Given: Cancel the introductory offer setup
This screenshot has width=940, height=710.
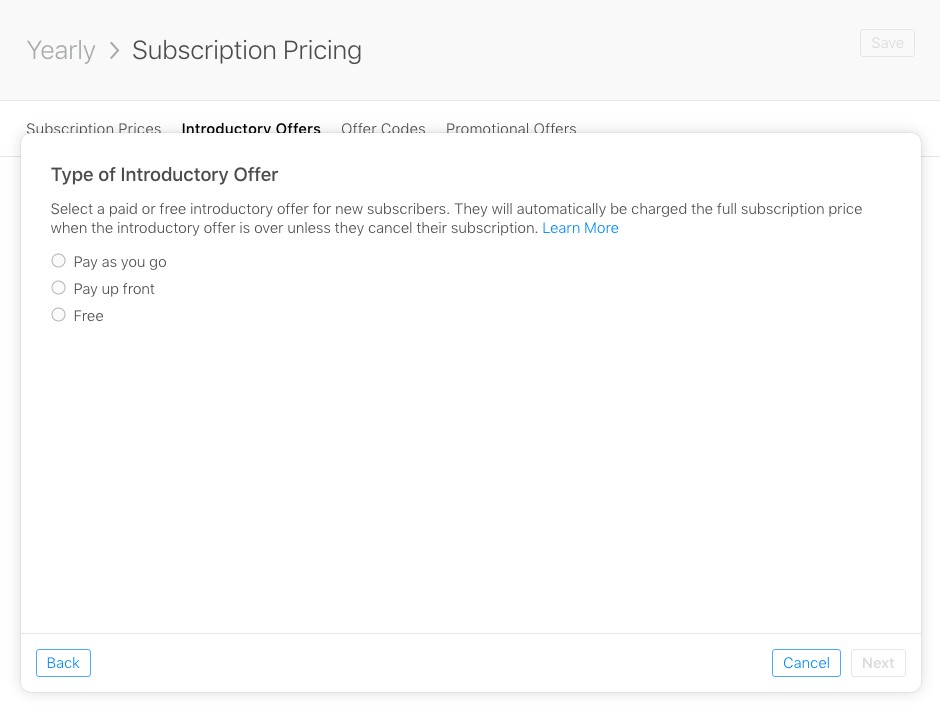Looking at the screenshot, I should pos(806,663).
